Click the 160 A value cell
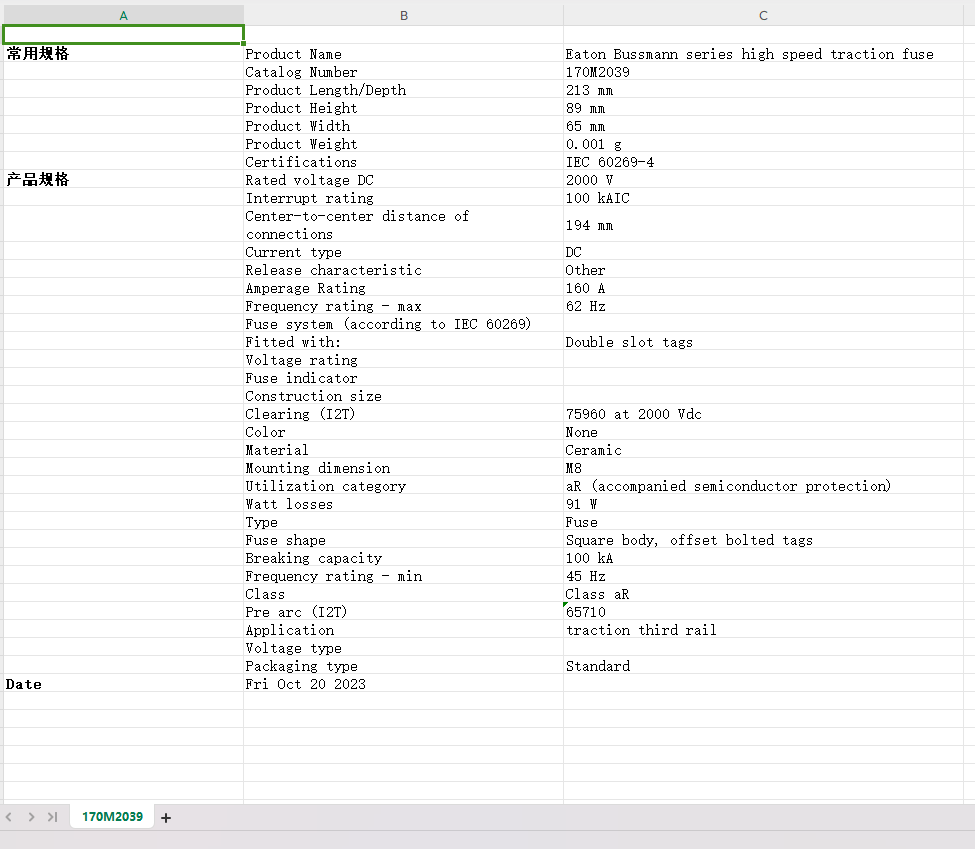This screenshot has height=849, width=975. [763, 288]
